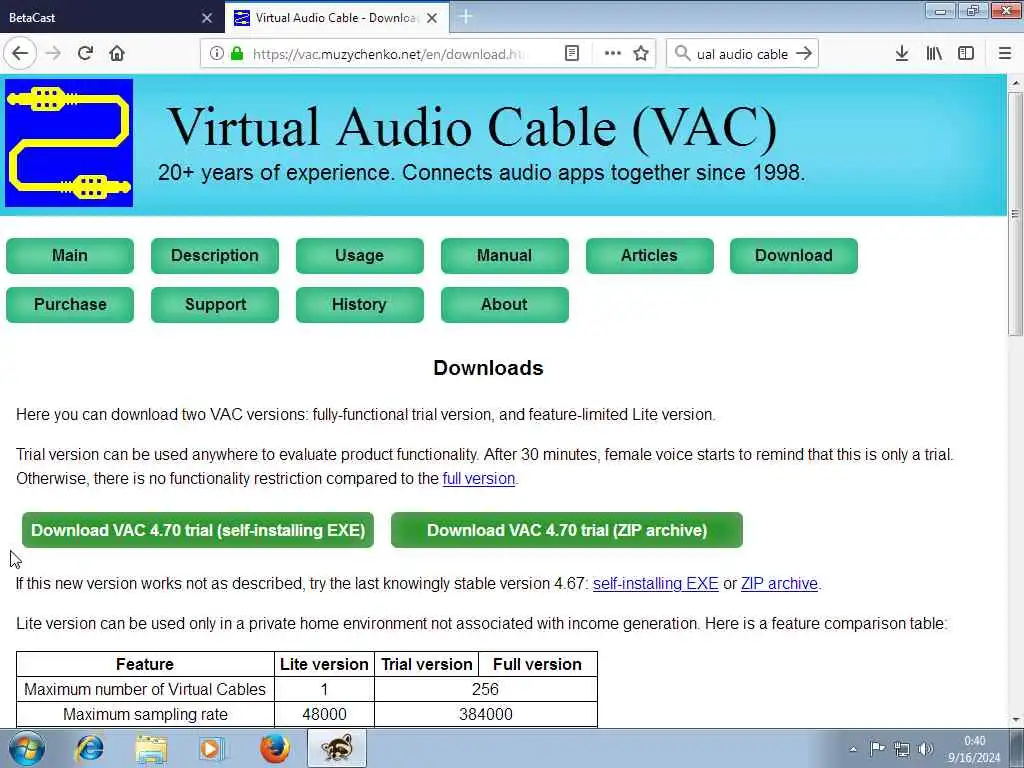This screenshot has height=768, width=1024.
Task: Close the Virtual Audio Cable tab
Action: click(432, 18)
